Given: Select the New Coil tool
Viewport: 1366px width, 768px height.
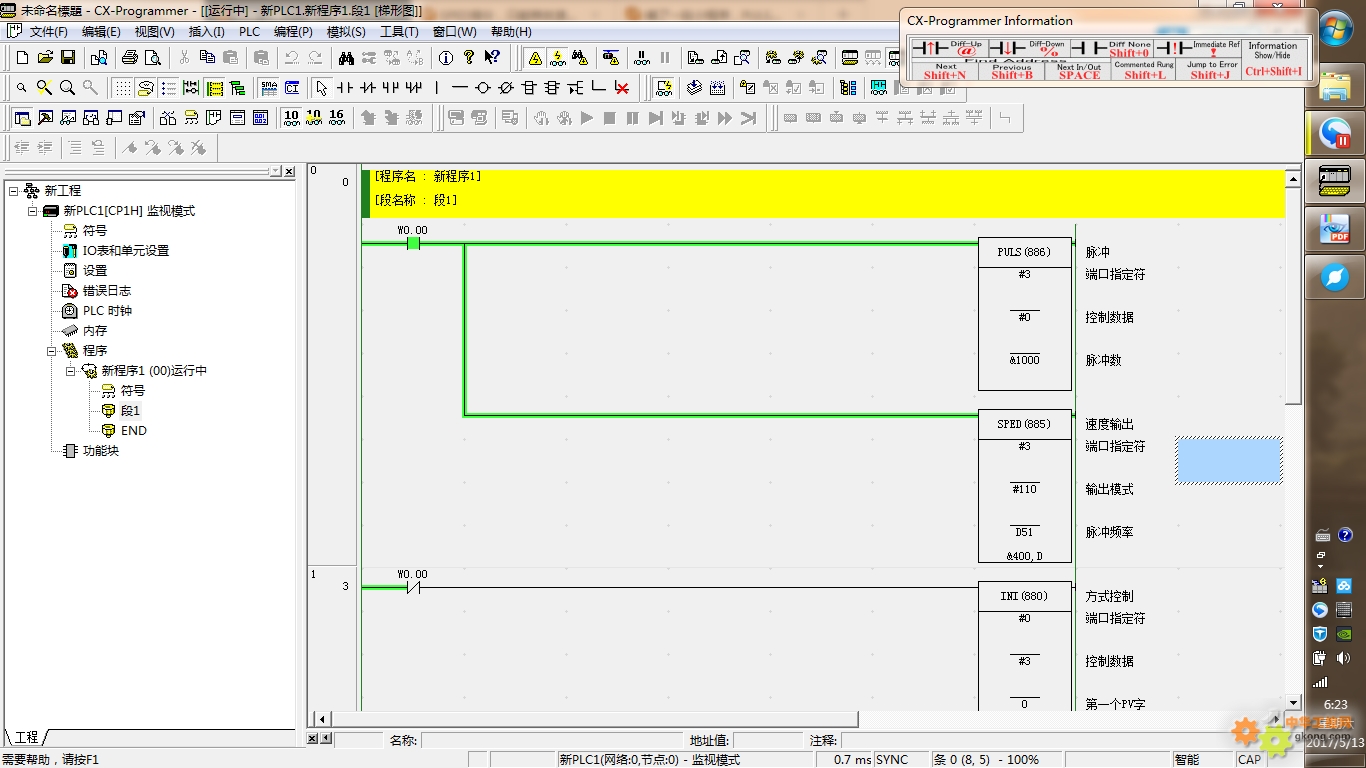Looking at the screenshot, I should click(482, 88).
